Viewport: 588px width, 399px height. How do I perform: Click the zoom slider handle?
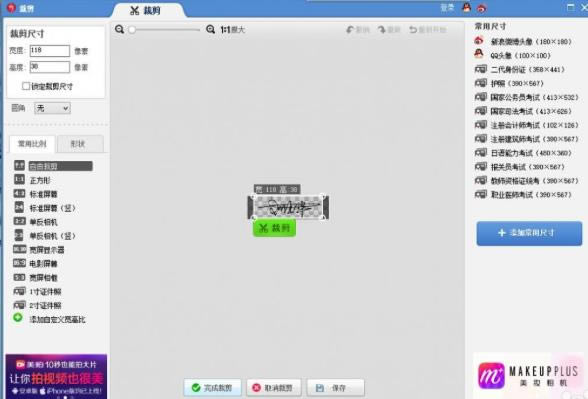click(132, 30)
